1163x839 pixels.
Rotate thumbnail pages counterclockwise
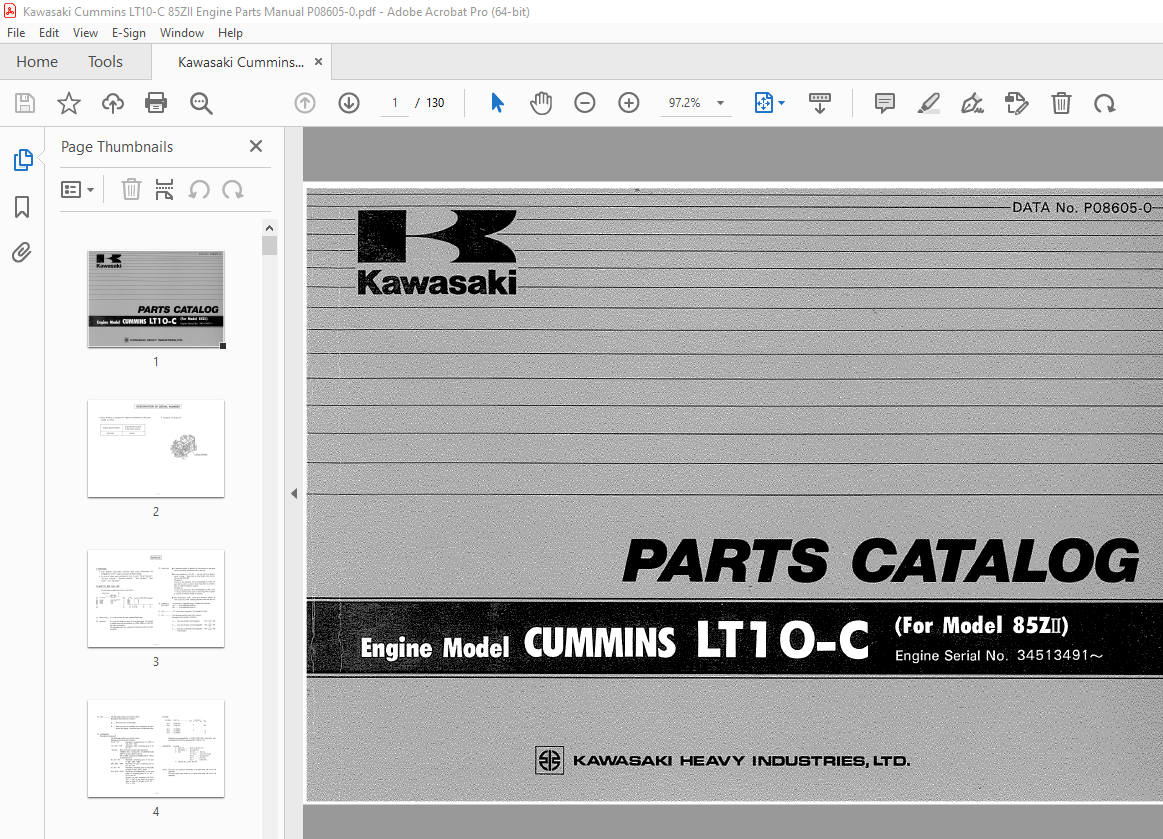click(199, 190)
